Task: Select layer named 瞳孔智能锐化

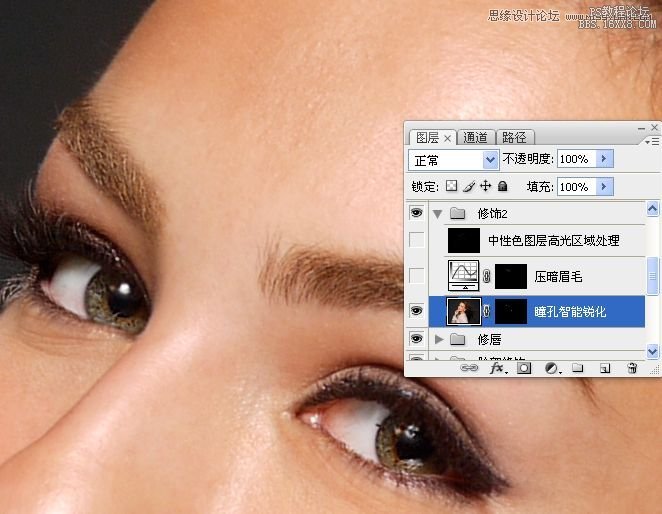Action: pos(570,312)
